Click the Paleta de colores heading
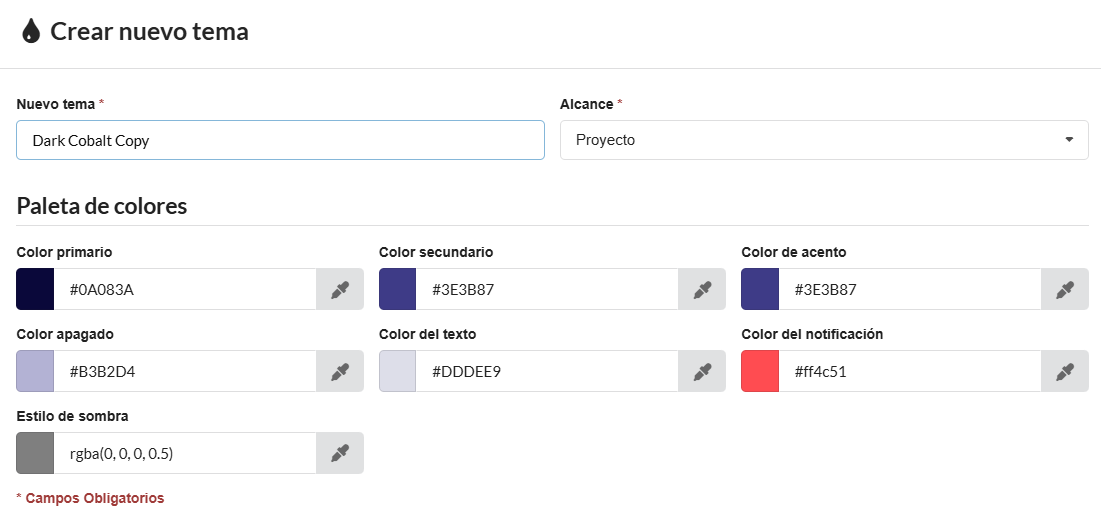 pyautogui.click(x=102, y=206)
